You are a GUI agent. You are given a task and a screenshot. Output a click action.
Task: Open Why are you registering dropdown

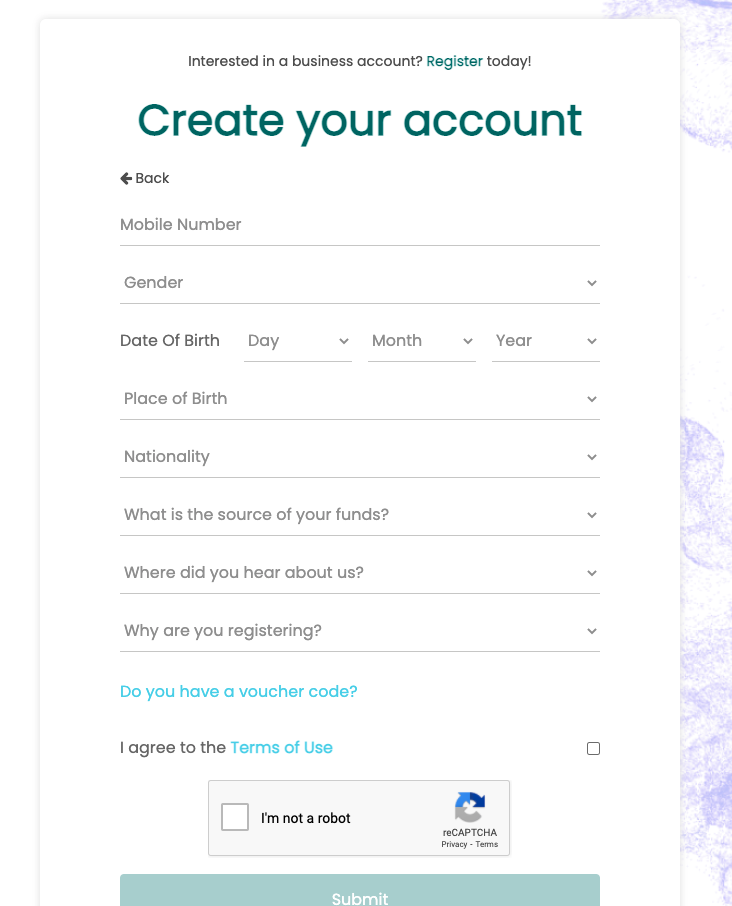coord(360,631)
